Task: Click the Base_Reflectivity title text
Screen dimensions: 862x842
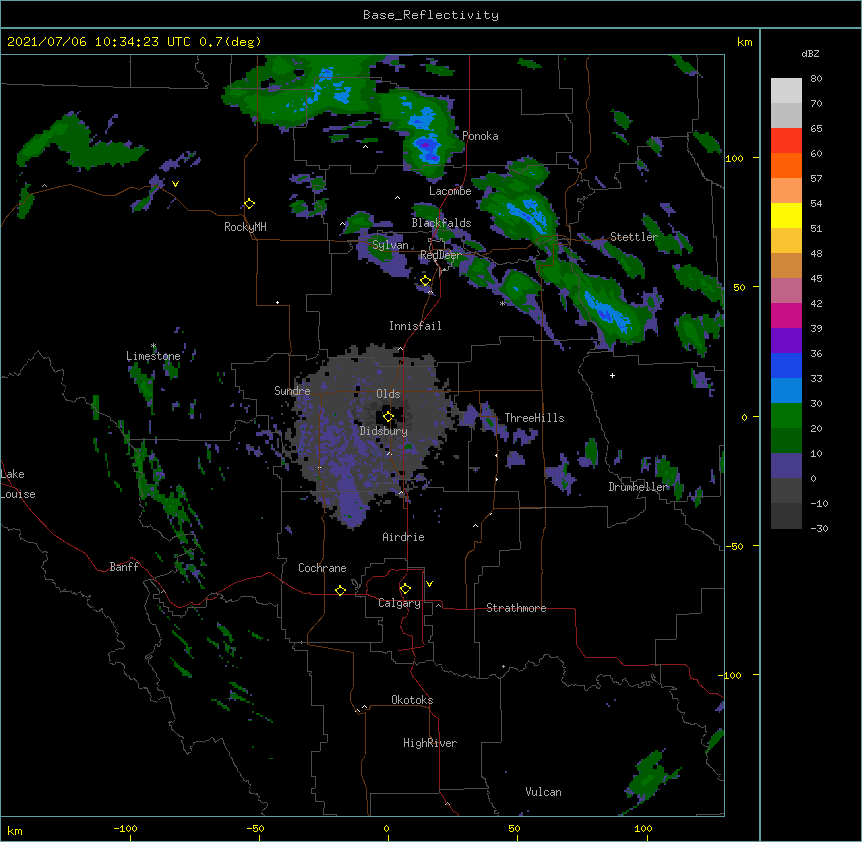Action: click(x=431, y=15)
